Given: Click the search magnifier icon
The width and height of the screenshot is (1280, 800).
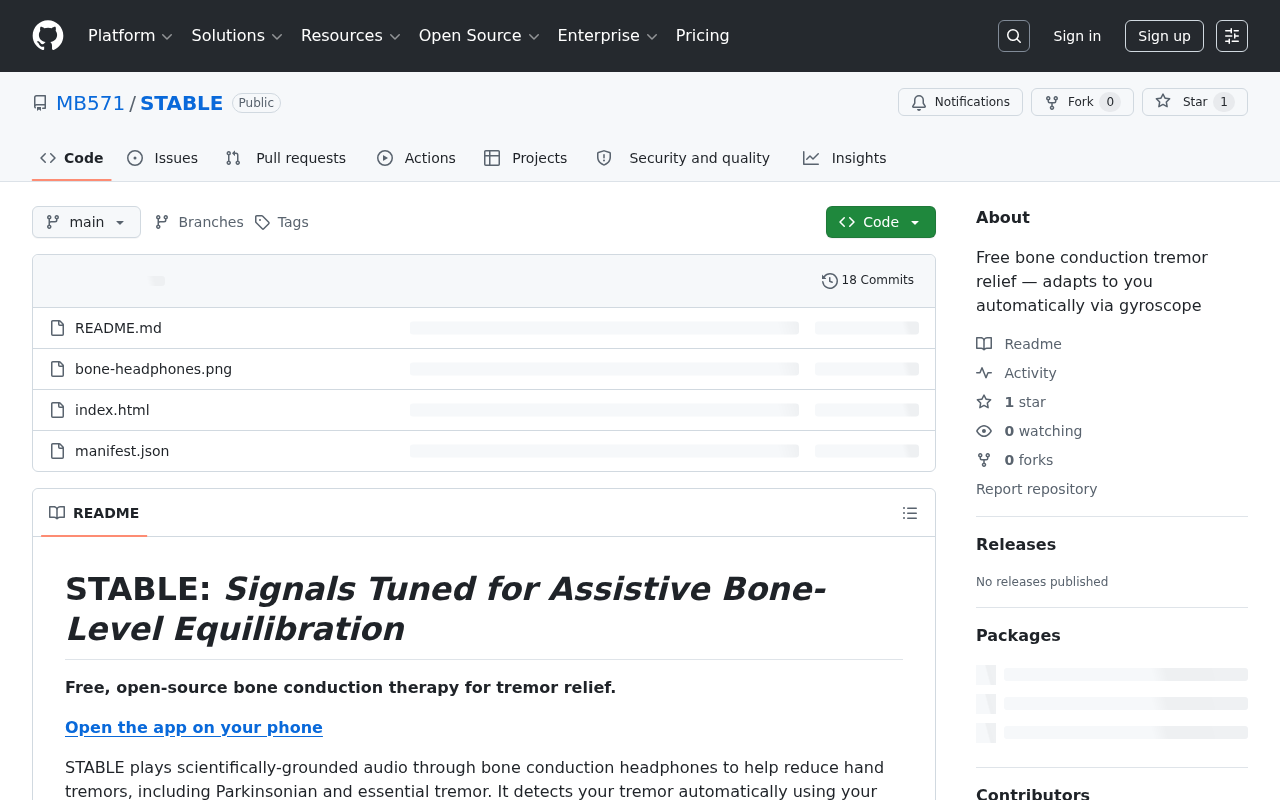Looking at the screenshot, I should pos(1014,36).
